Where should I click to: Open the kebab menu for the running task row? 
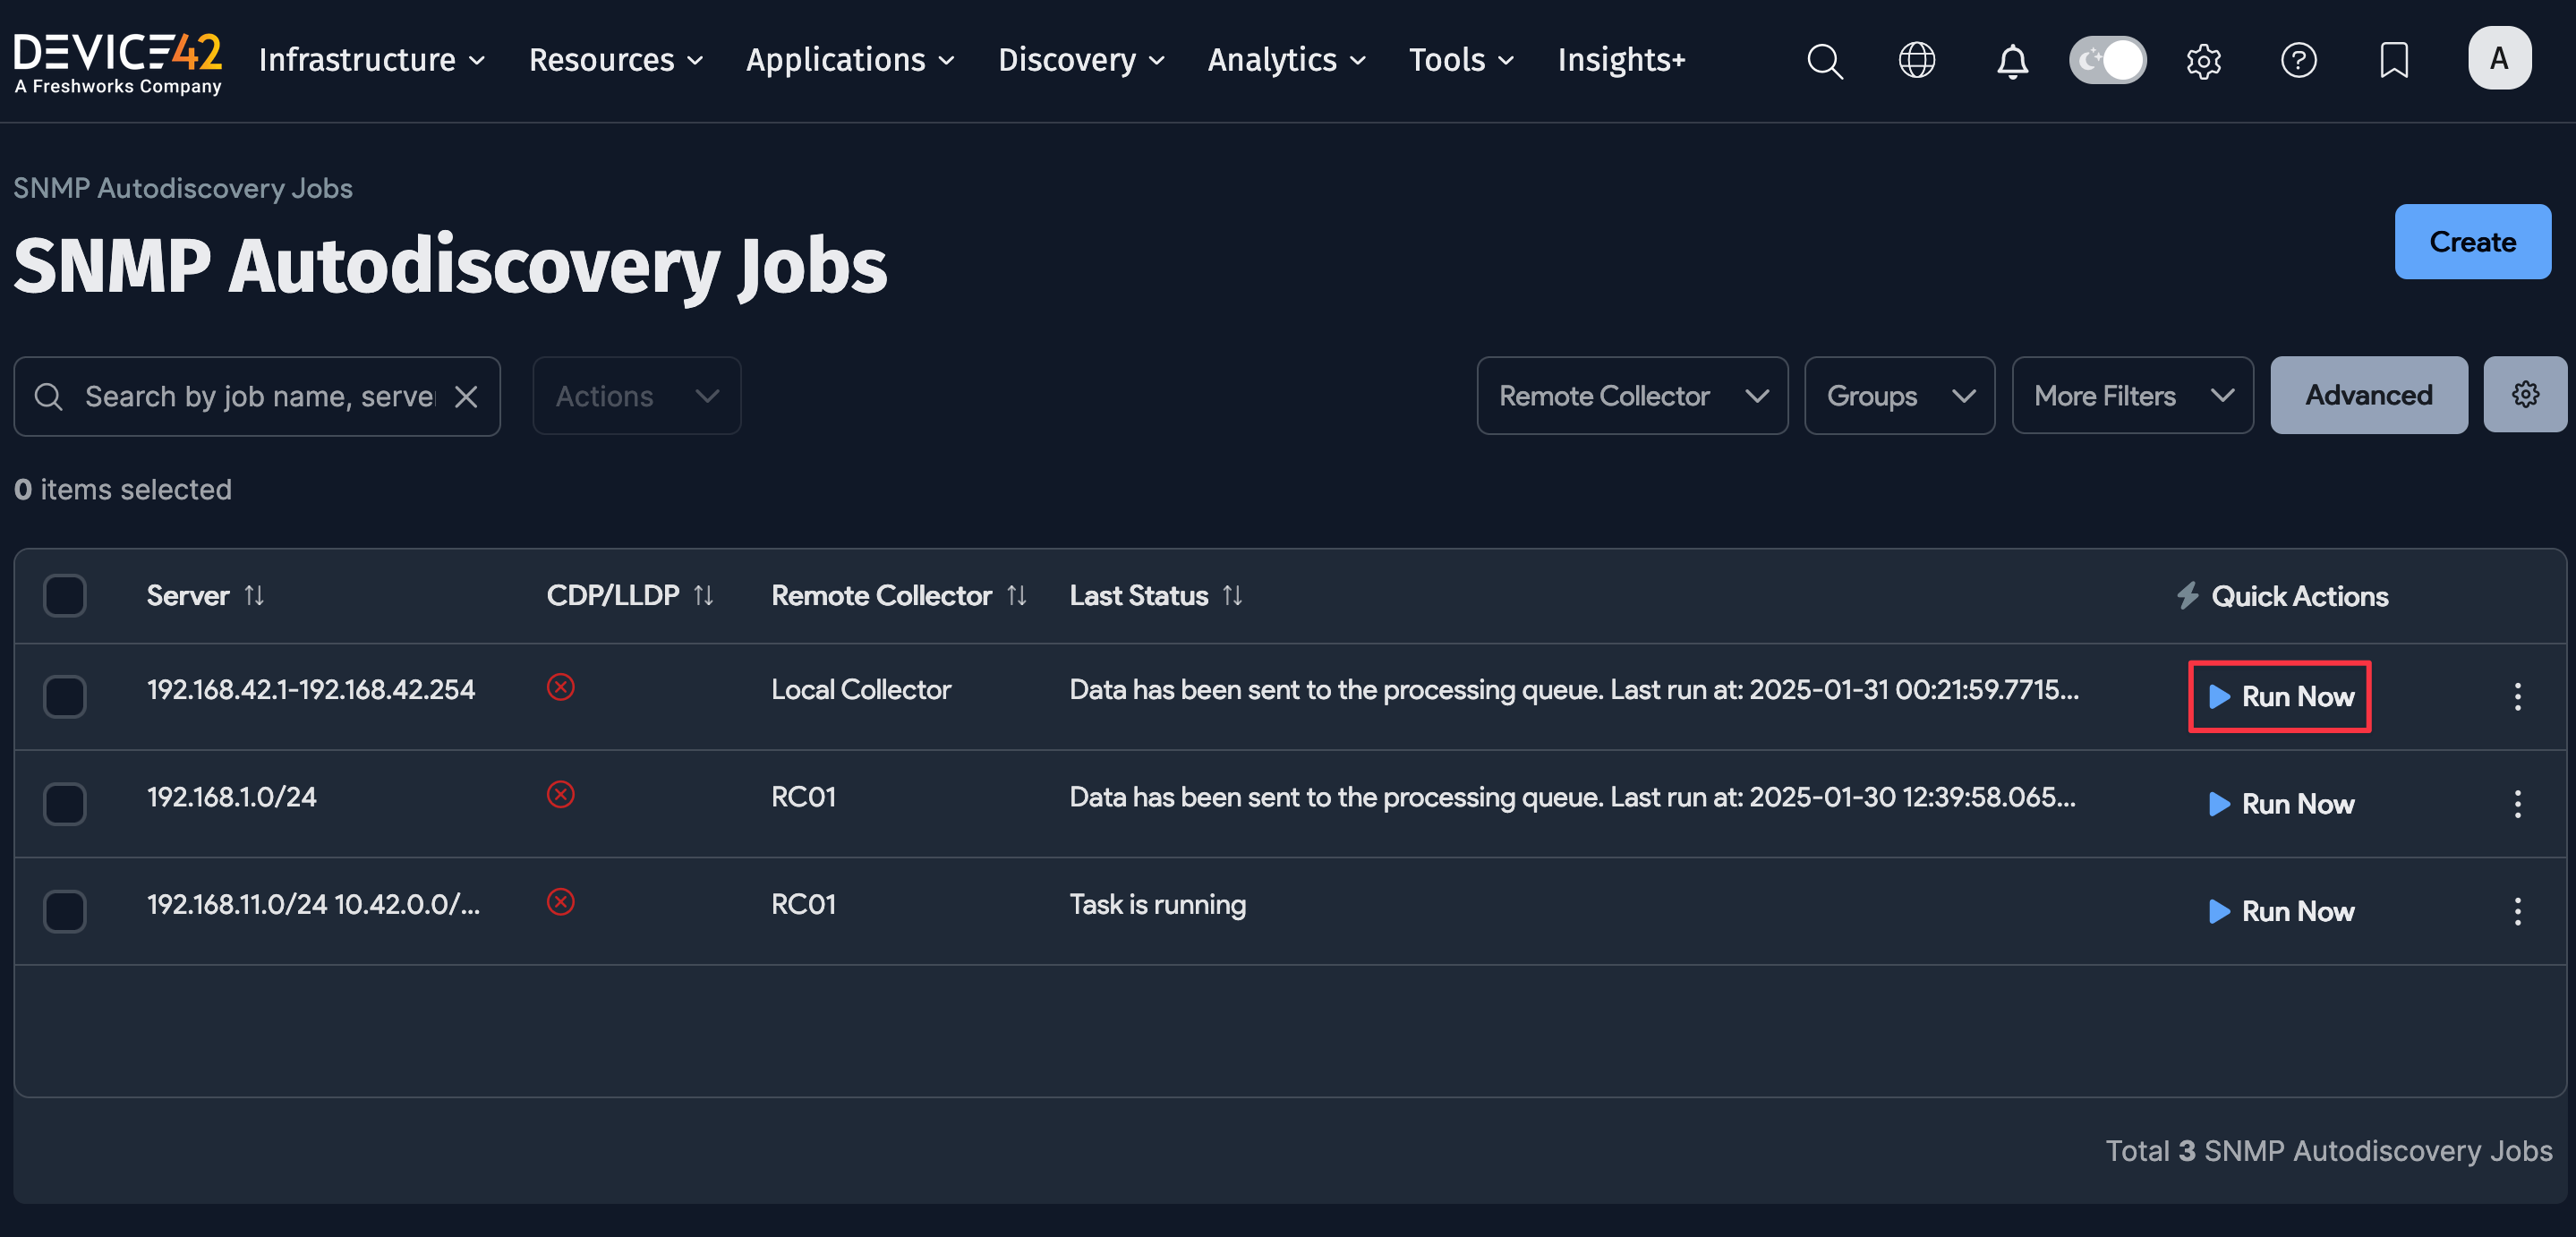pos(2518,910)
